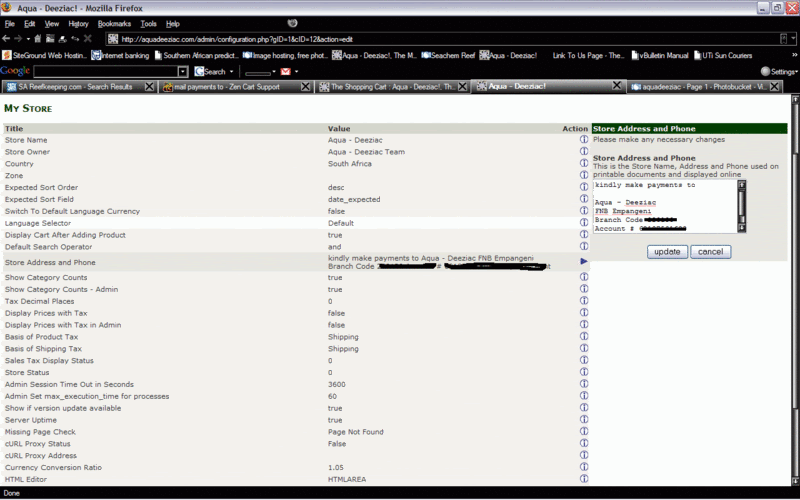Open the Tools menu
Viewport: 800px width, 500px height.
coord(148,23)
